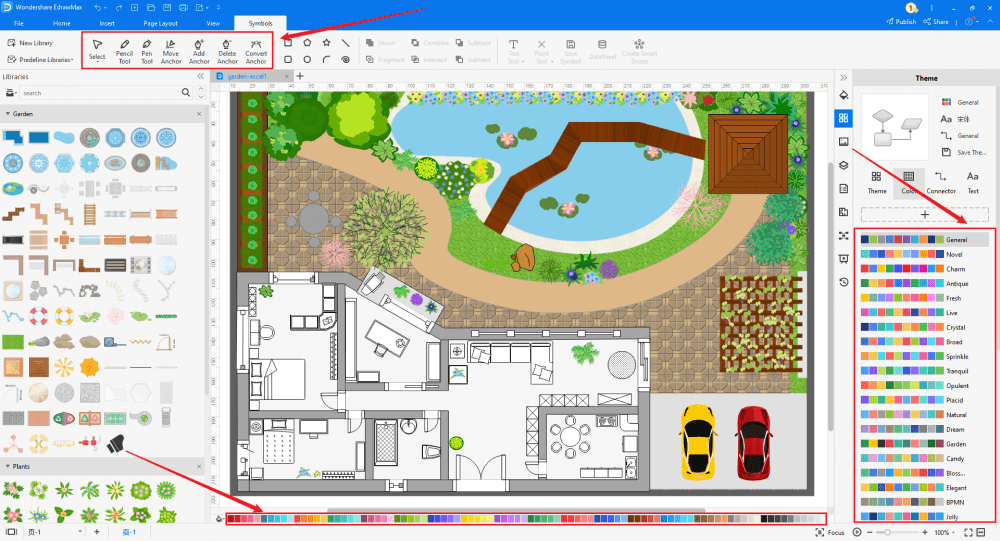
Task: Click the New Library button
Action: tap(30, 43)
